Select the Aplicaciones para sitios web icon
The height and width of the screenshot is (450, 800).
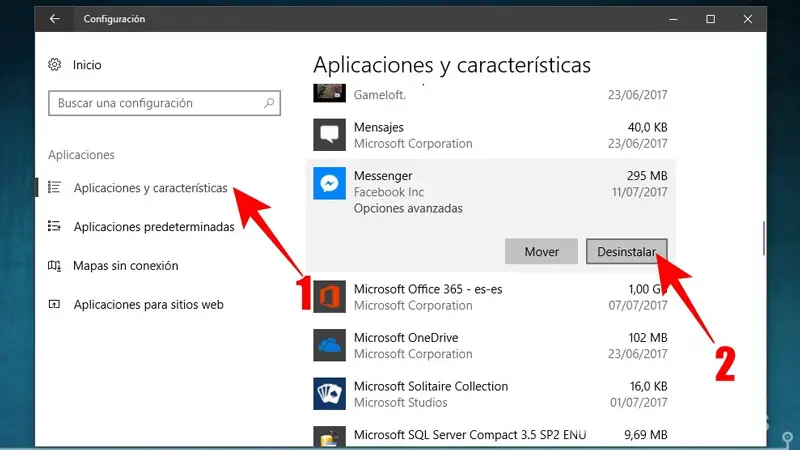click(55, 304)
